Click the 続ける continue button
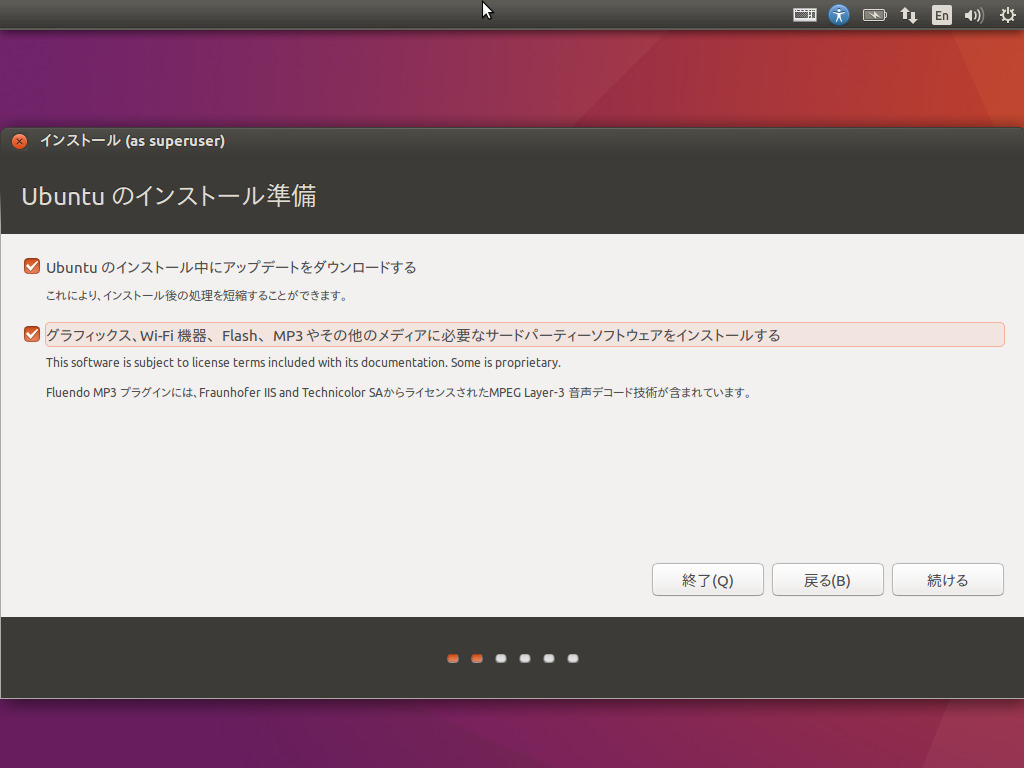The width and height of the screenshot is (1024, 768). pyautogui.click(x=948, y=580)
